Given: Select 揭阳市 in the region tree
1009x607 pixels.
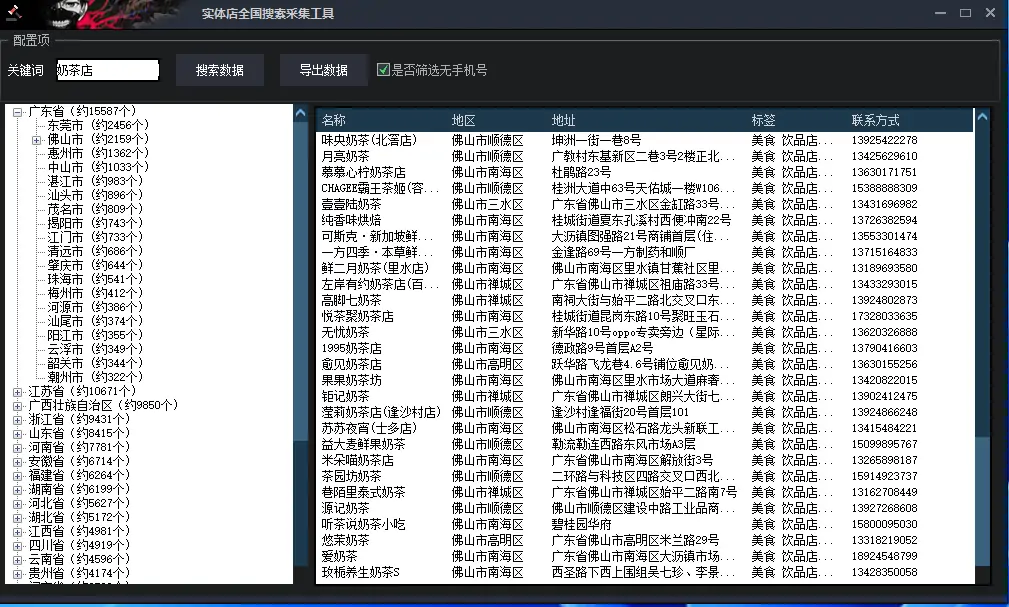Looking at the screenshot, I should [95, 223].
